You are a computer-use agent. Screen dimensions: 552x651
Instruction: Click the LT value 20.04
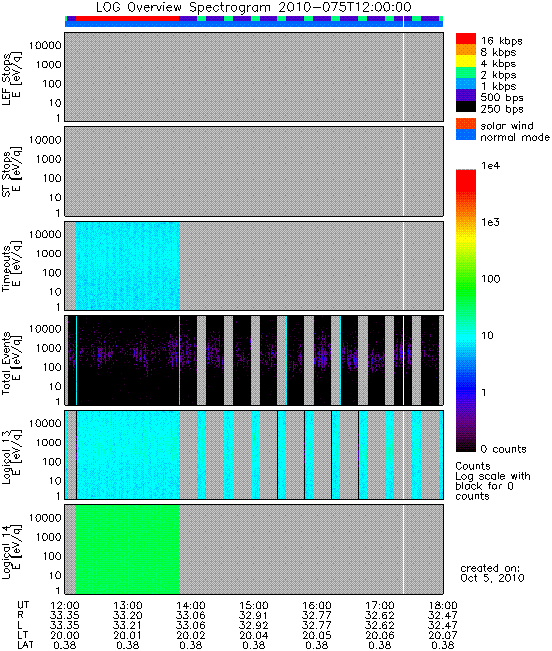point(254,635)
